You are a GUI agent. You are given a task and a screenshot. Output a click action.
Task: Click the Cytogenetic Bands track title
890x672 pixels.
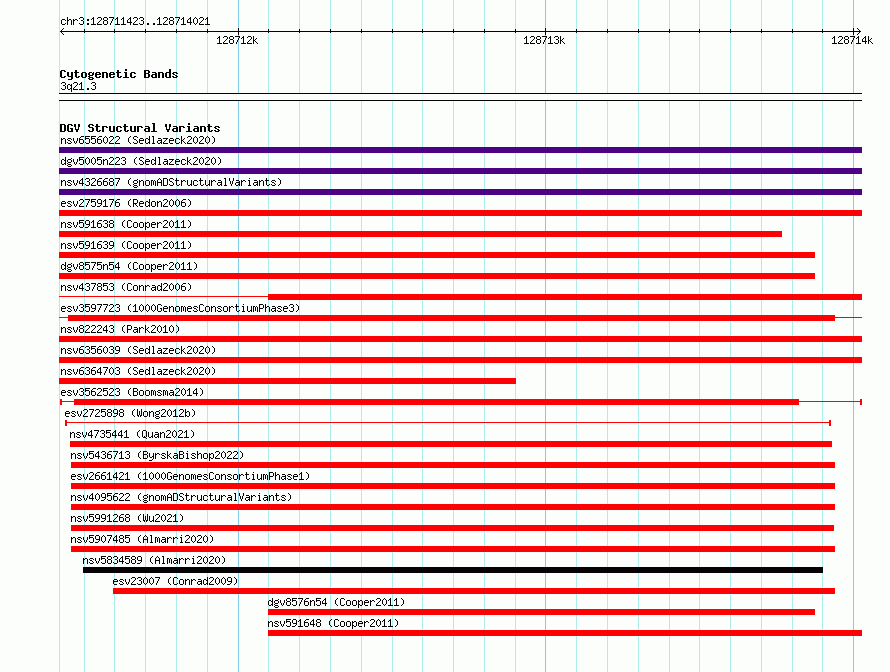[x=119, y=74]
